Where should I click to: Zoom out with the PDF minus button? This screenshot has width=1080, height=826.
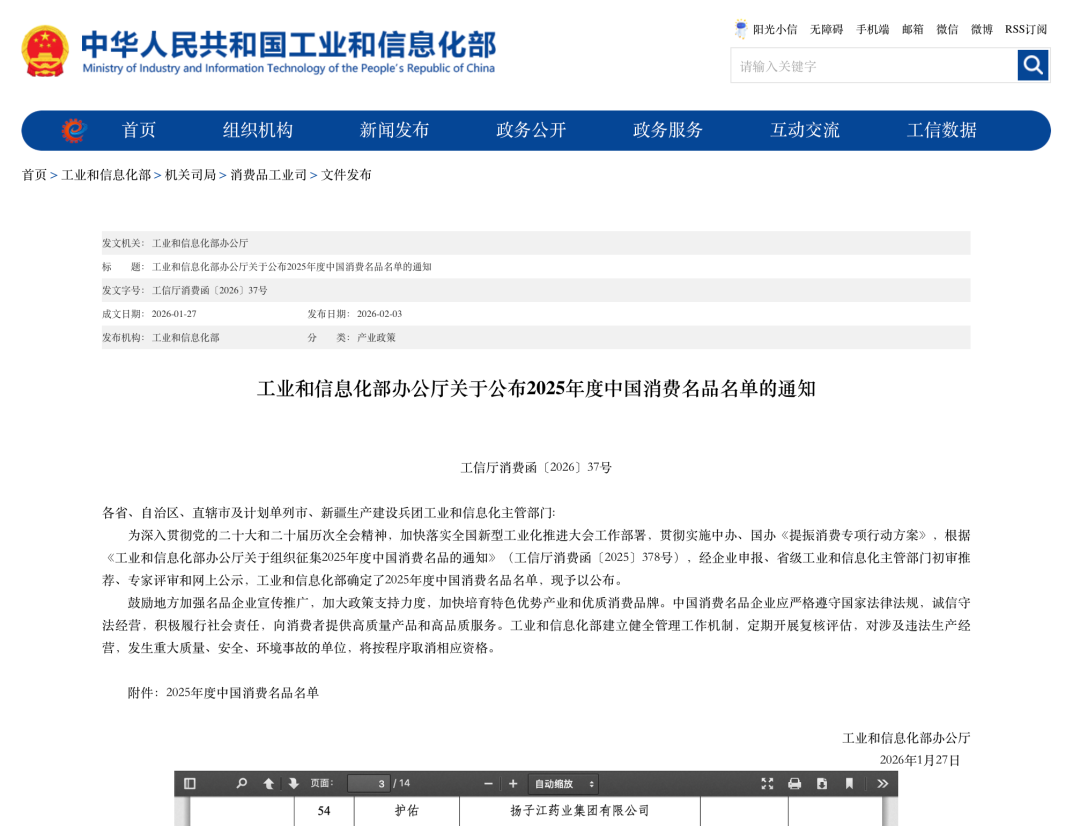coord(488,784)
